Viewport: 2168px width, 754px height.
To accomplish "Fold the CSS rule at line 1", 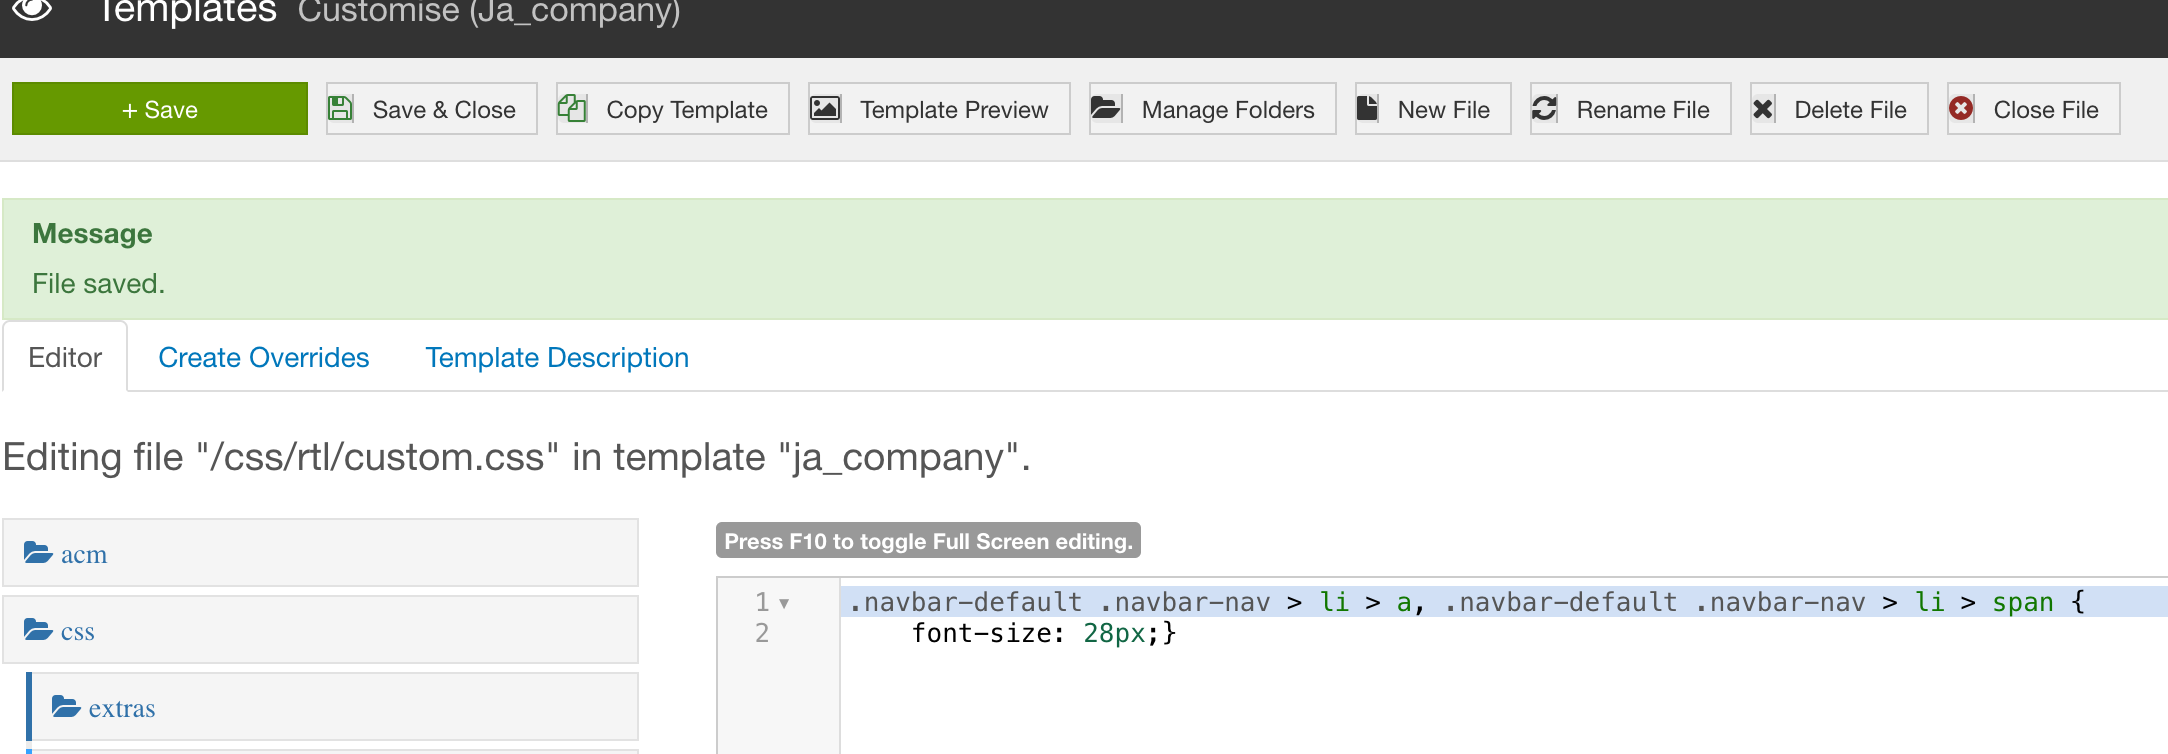I will tap(785, 603).
